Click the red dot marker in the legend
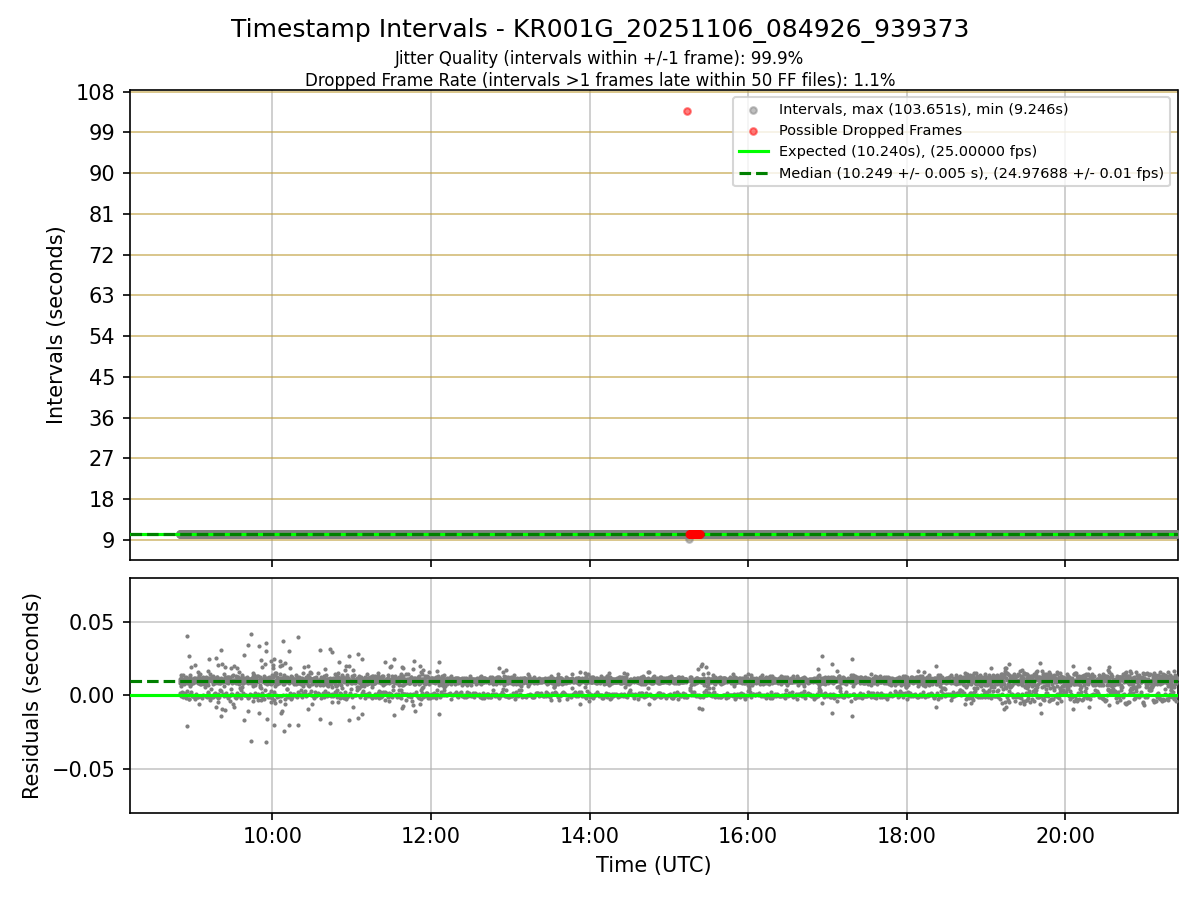Image resolution: width=1200 pixels, height=900 pixels. [x=754, y=131]
